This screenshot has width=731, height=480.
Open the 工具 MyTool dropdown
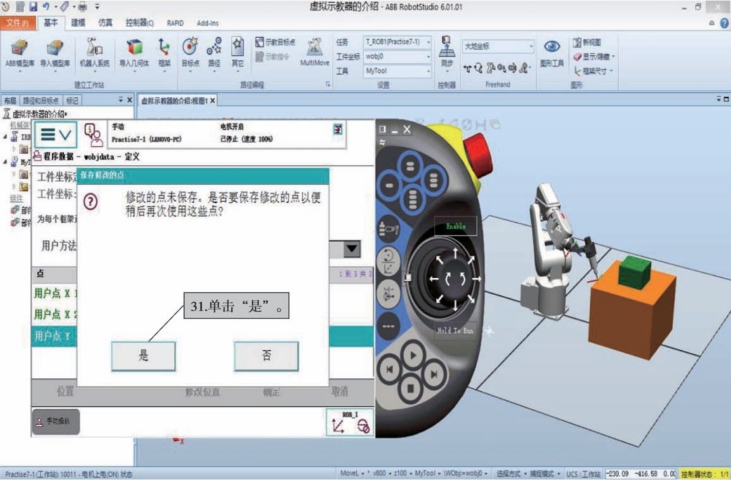point(397,71)
